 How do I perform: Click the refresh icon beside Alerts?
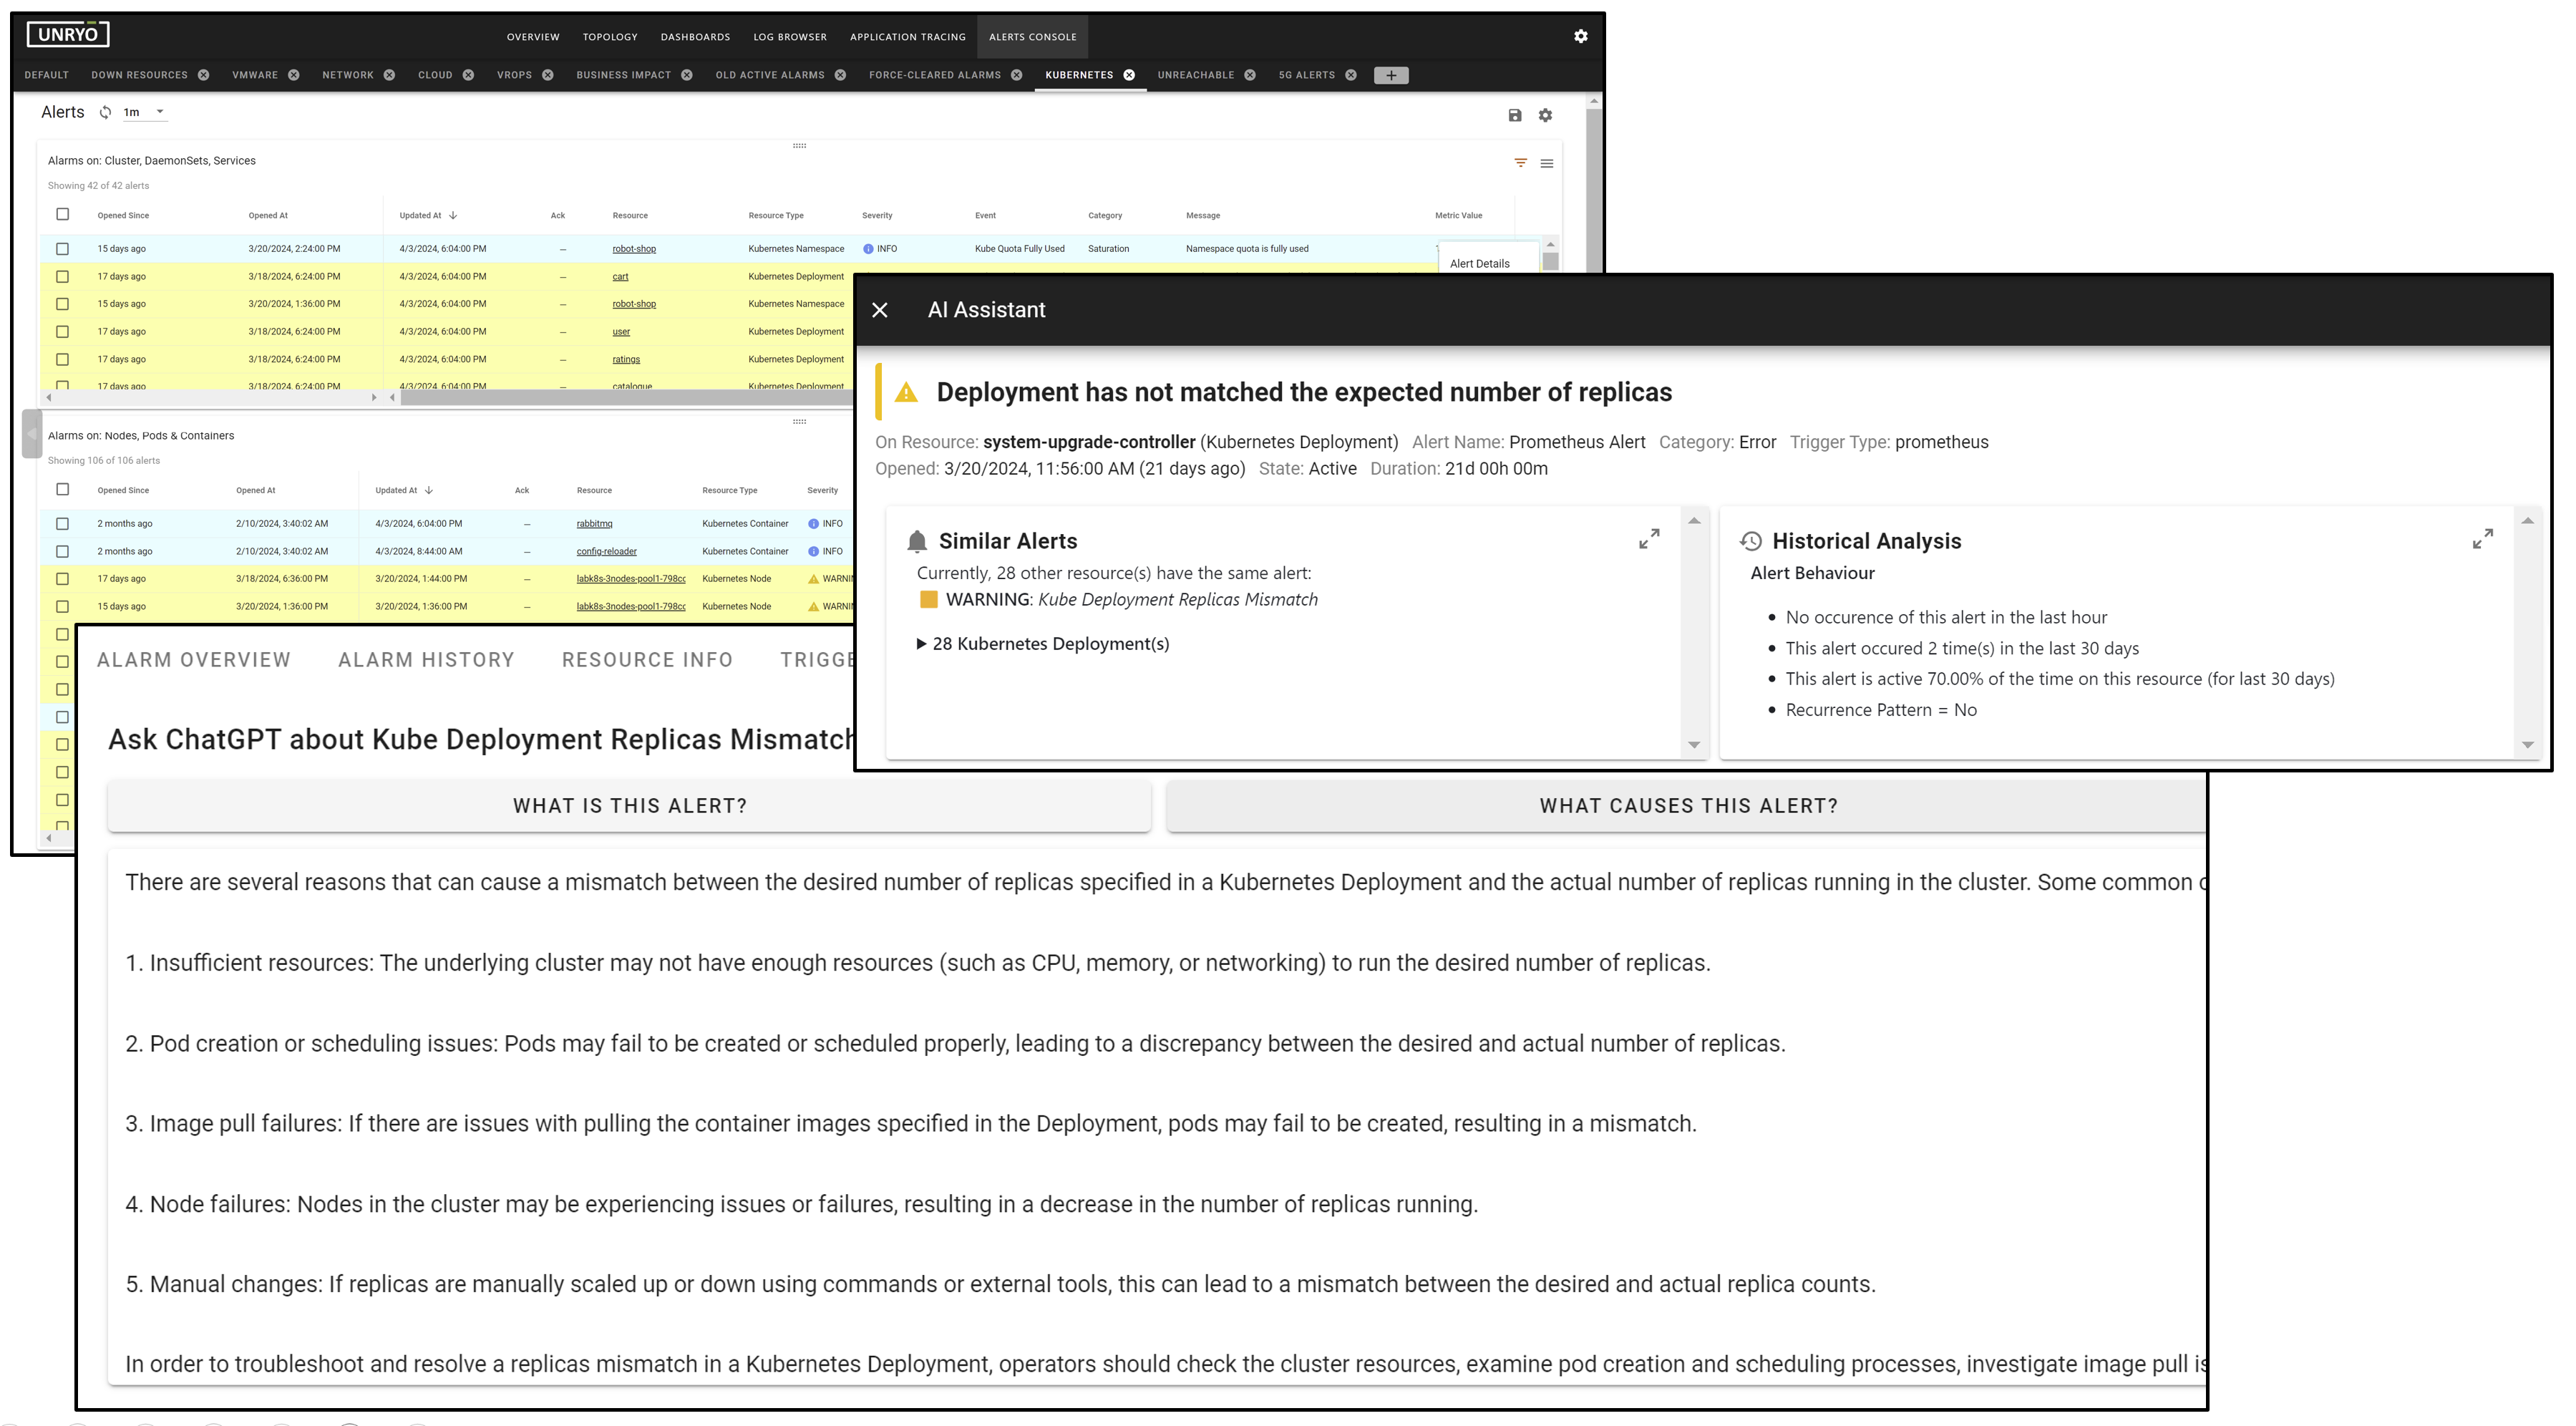(105, 112)
